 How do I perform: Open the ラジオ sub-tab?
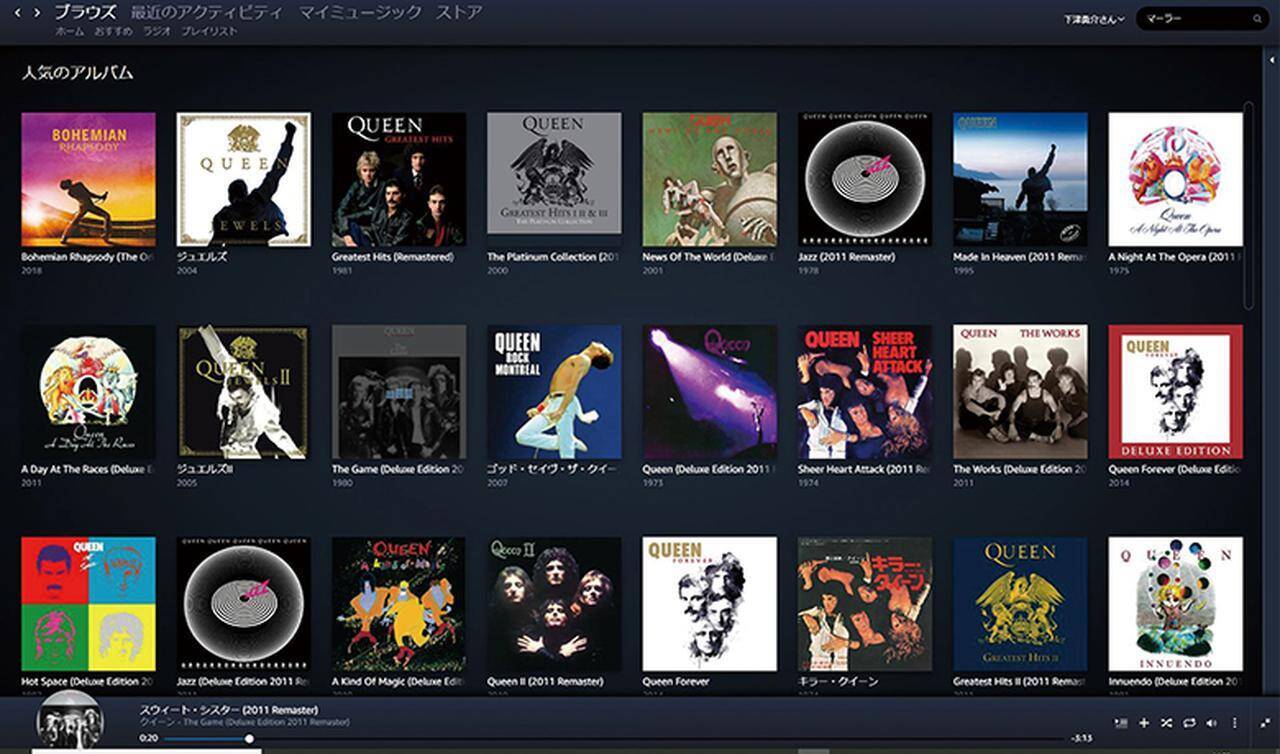pyautogui.click(x=156, y=32)
